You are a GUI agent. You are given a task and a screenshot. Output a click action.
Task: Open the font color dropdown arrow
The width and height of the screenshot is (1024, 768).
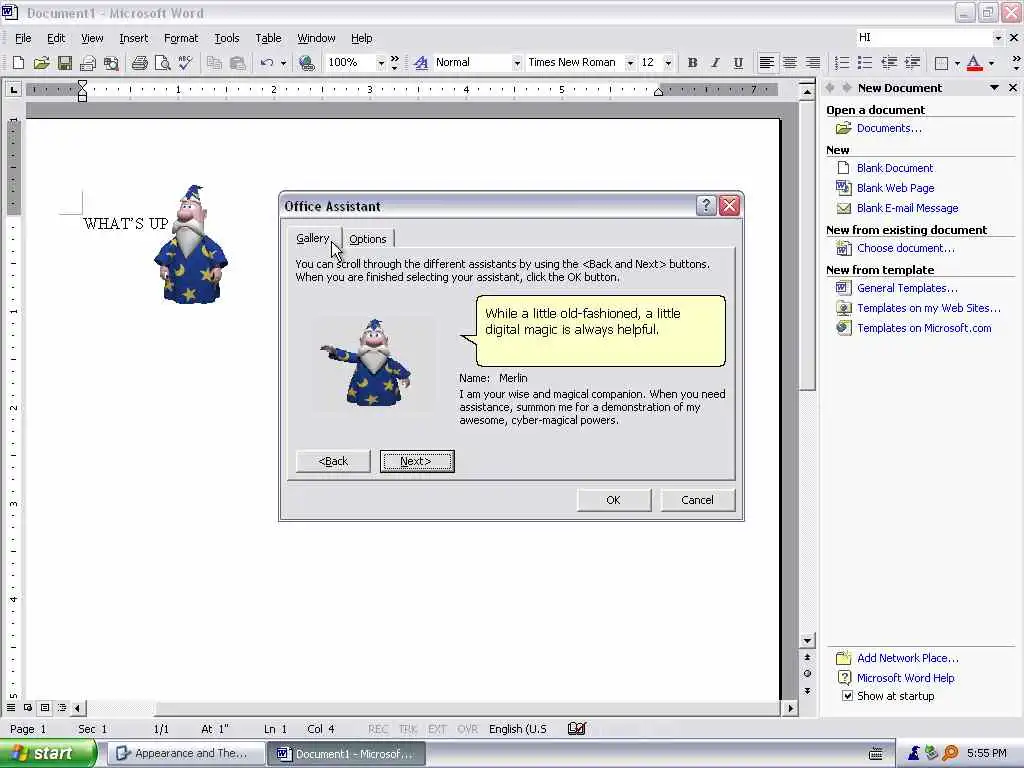coord(991,63)
